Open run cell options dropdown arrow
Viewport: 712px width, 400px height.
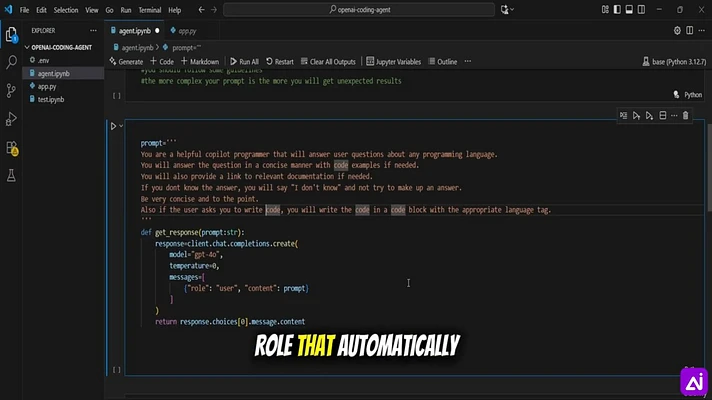121,126
